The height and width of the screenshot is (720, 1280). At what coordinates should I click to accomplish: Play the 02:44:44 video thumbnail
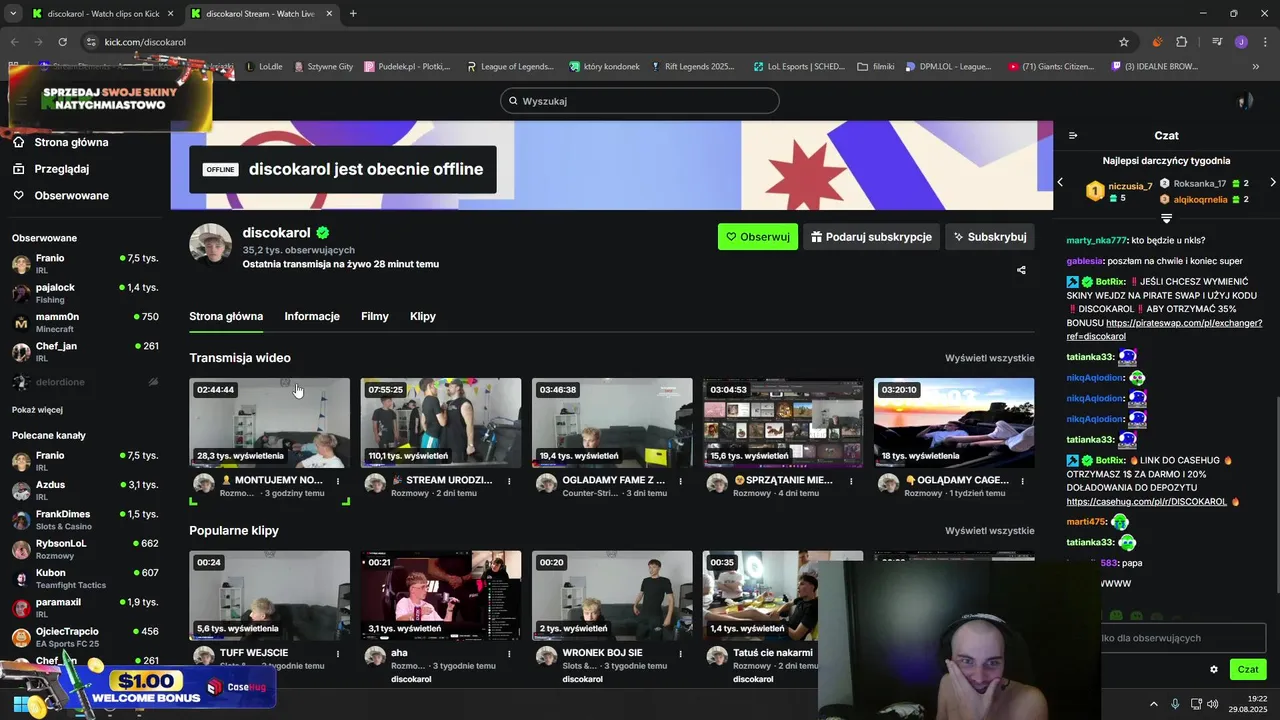click(x=270, y=423)
